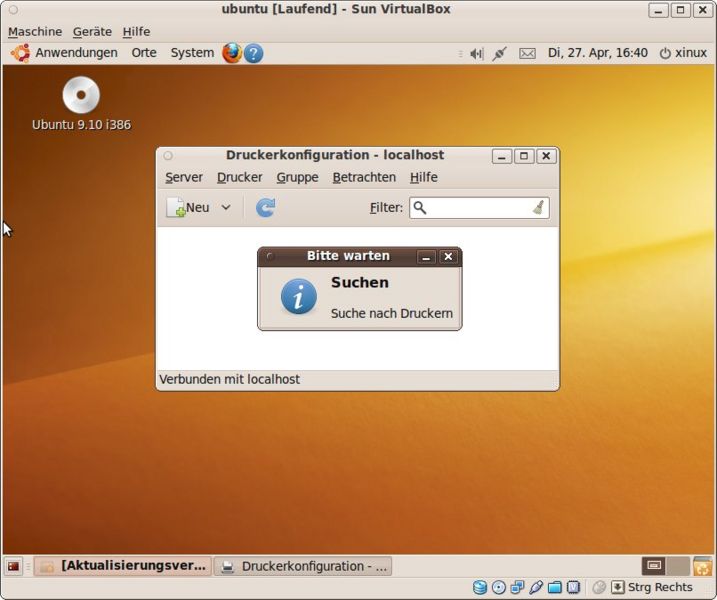Click the VirtualBox shared folders status icon
This screenshot has height=600, width=717.
coord(555,587)
